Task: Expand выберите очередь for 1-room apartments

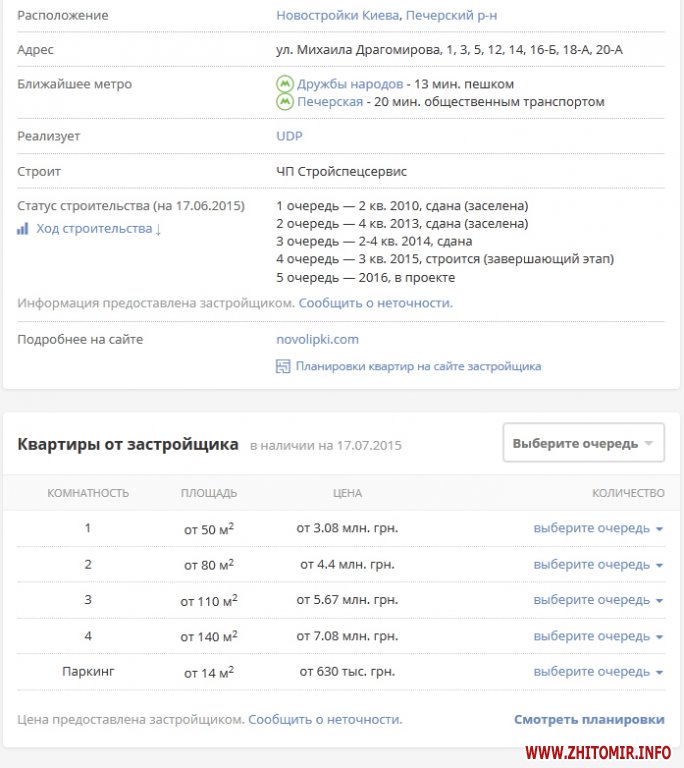Action: pyautogui.click(x=598, y=528)
